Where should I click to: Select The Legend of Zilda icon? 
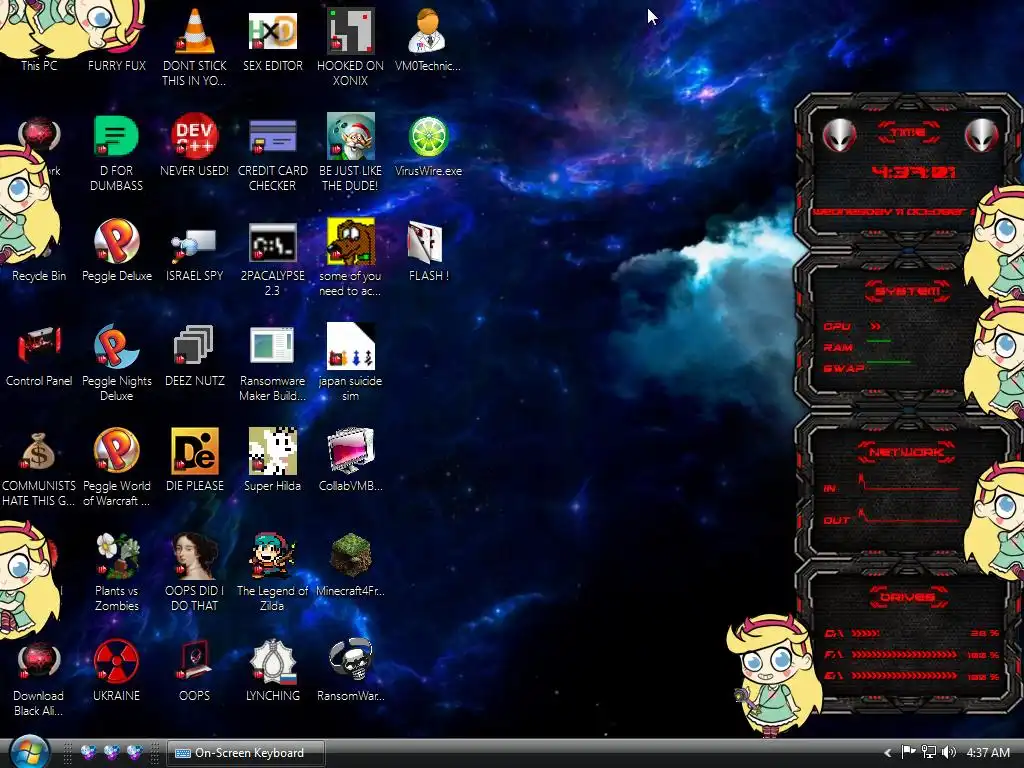272,573
